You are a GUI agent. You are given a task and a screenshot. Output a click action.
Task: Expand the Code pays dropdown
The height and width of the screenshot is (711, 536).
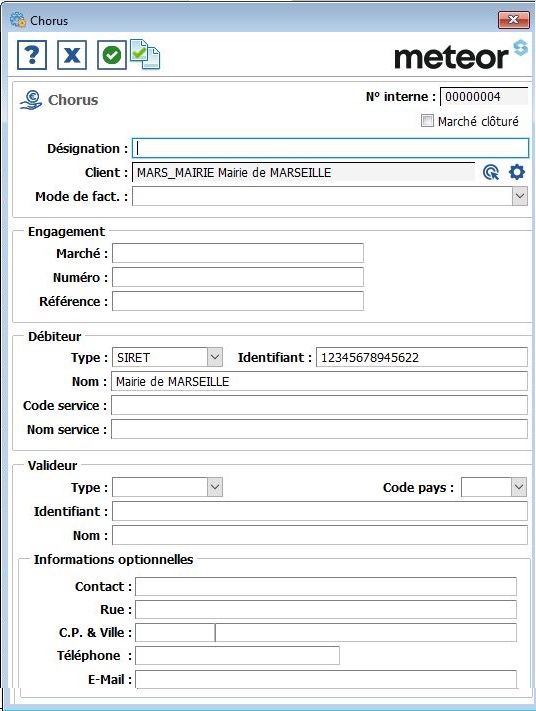coord(519,487)
